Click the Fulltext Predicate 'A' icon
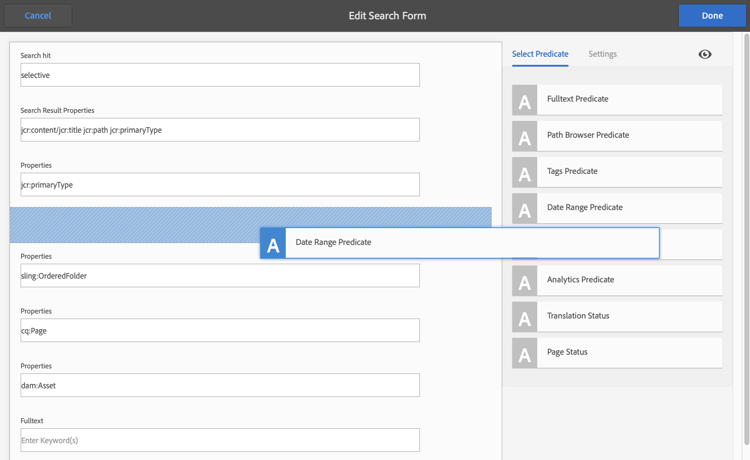 [525, 99]
